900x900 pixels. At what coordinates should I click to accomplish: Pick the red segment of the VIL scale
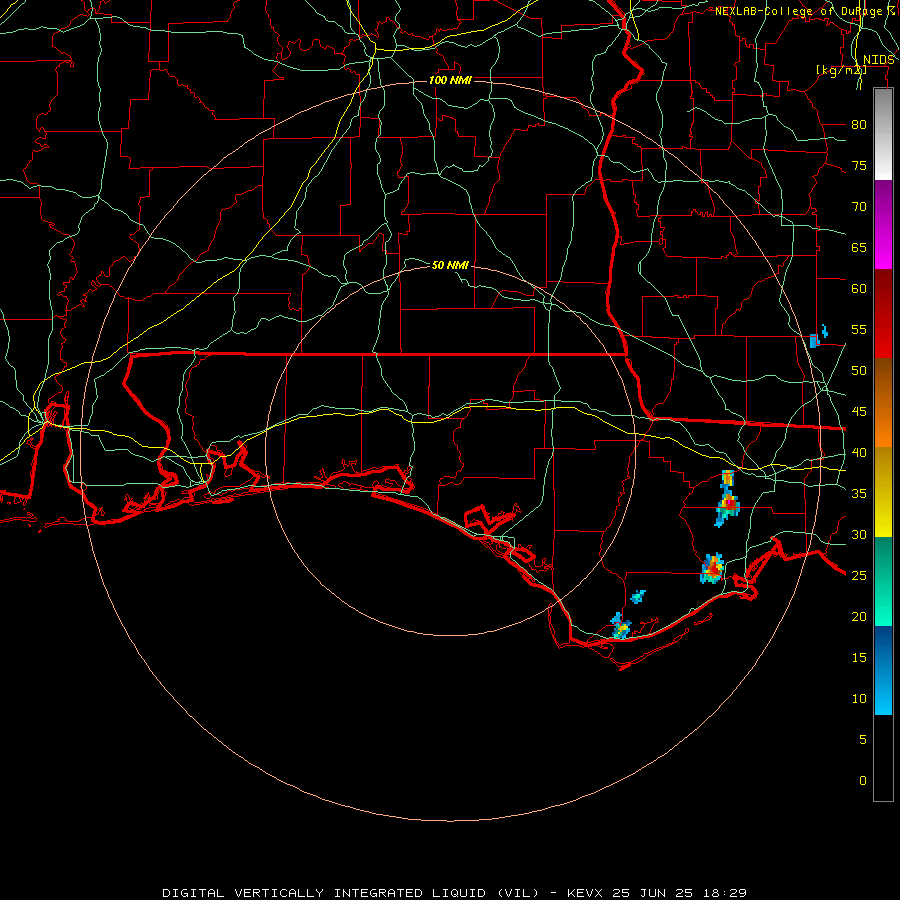pyautogui.click(x=883, y=314)
